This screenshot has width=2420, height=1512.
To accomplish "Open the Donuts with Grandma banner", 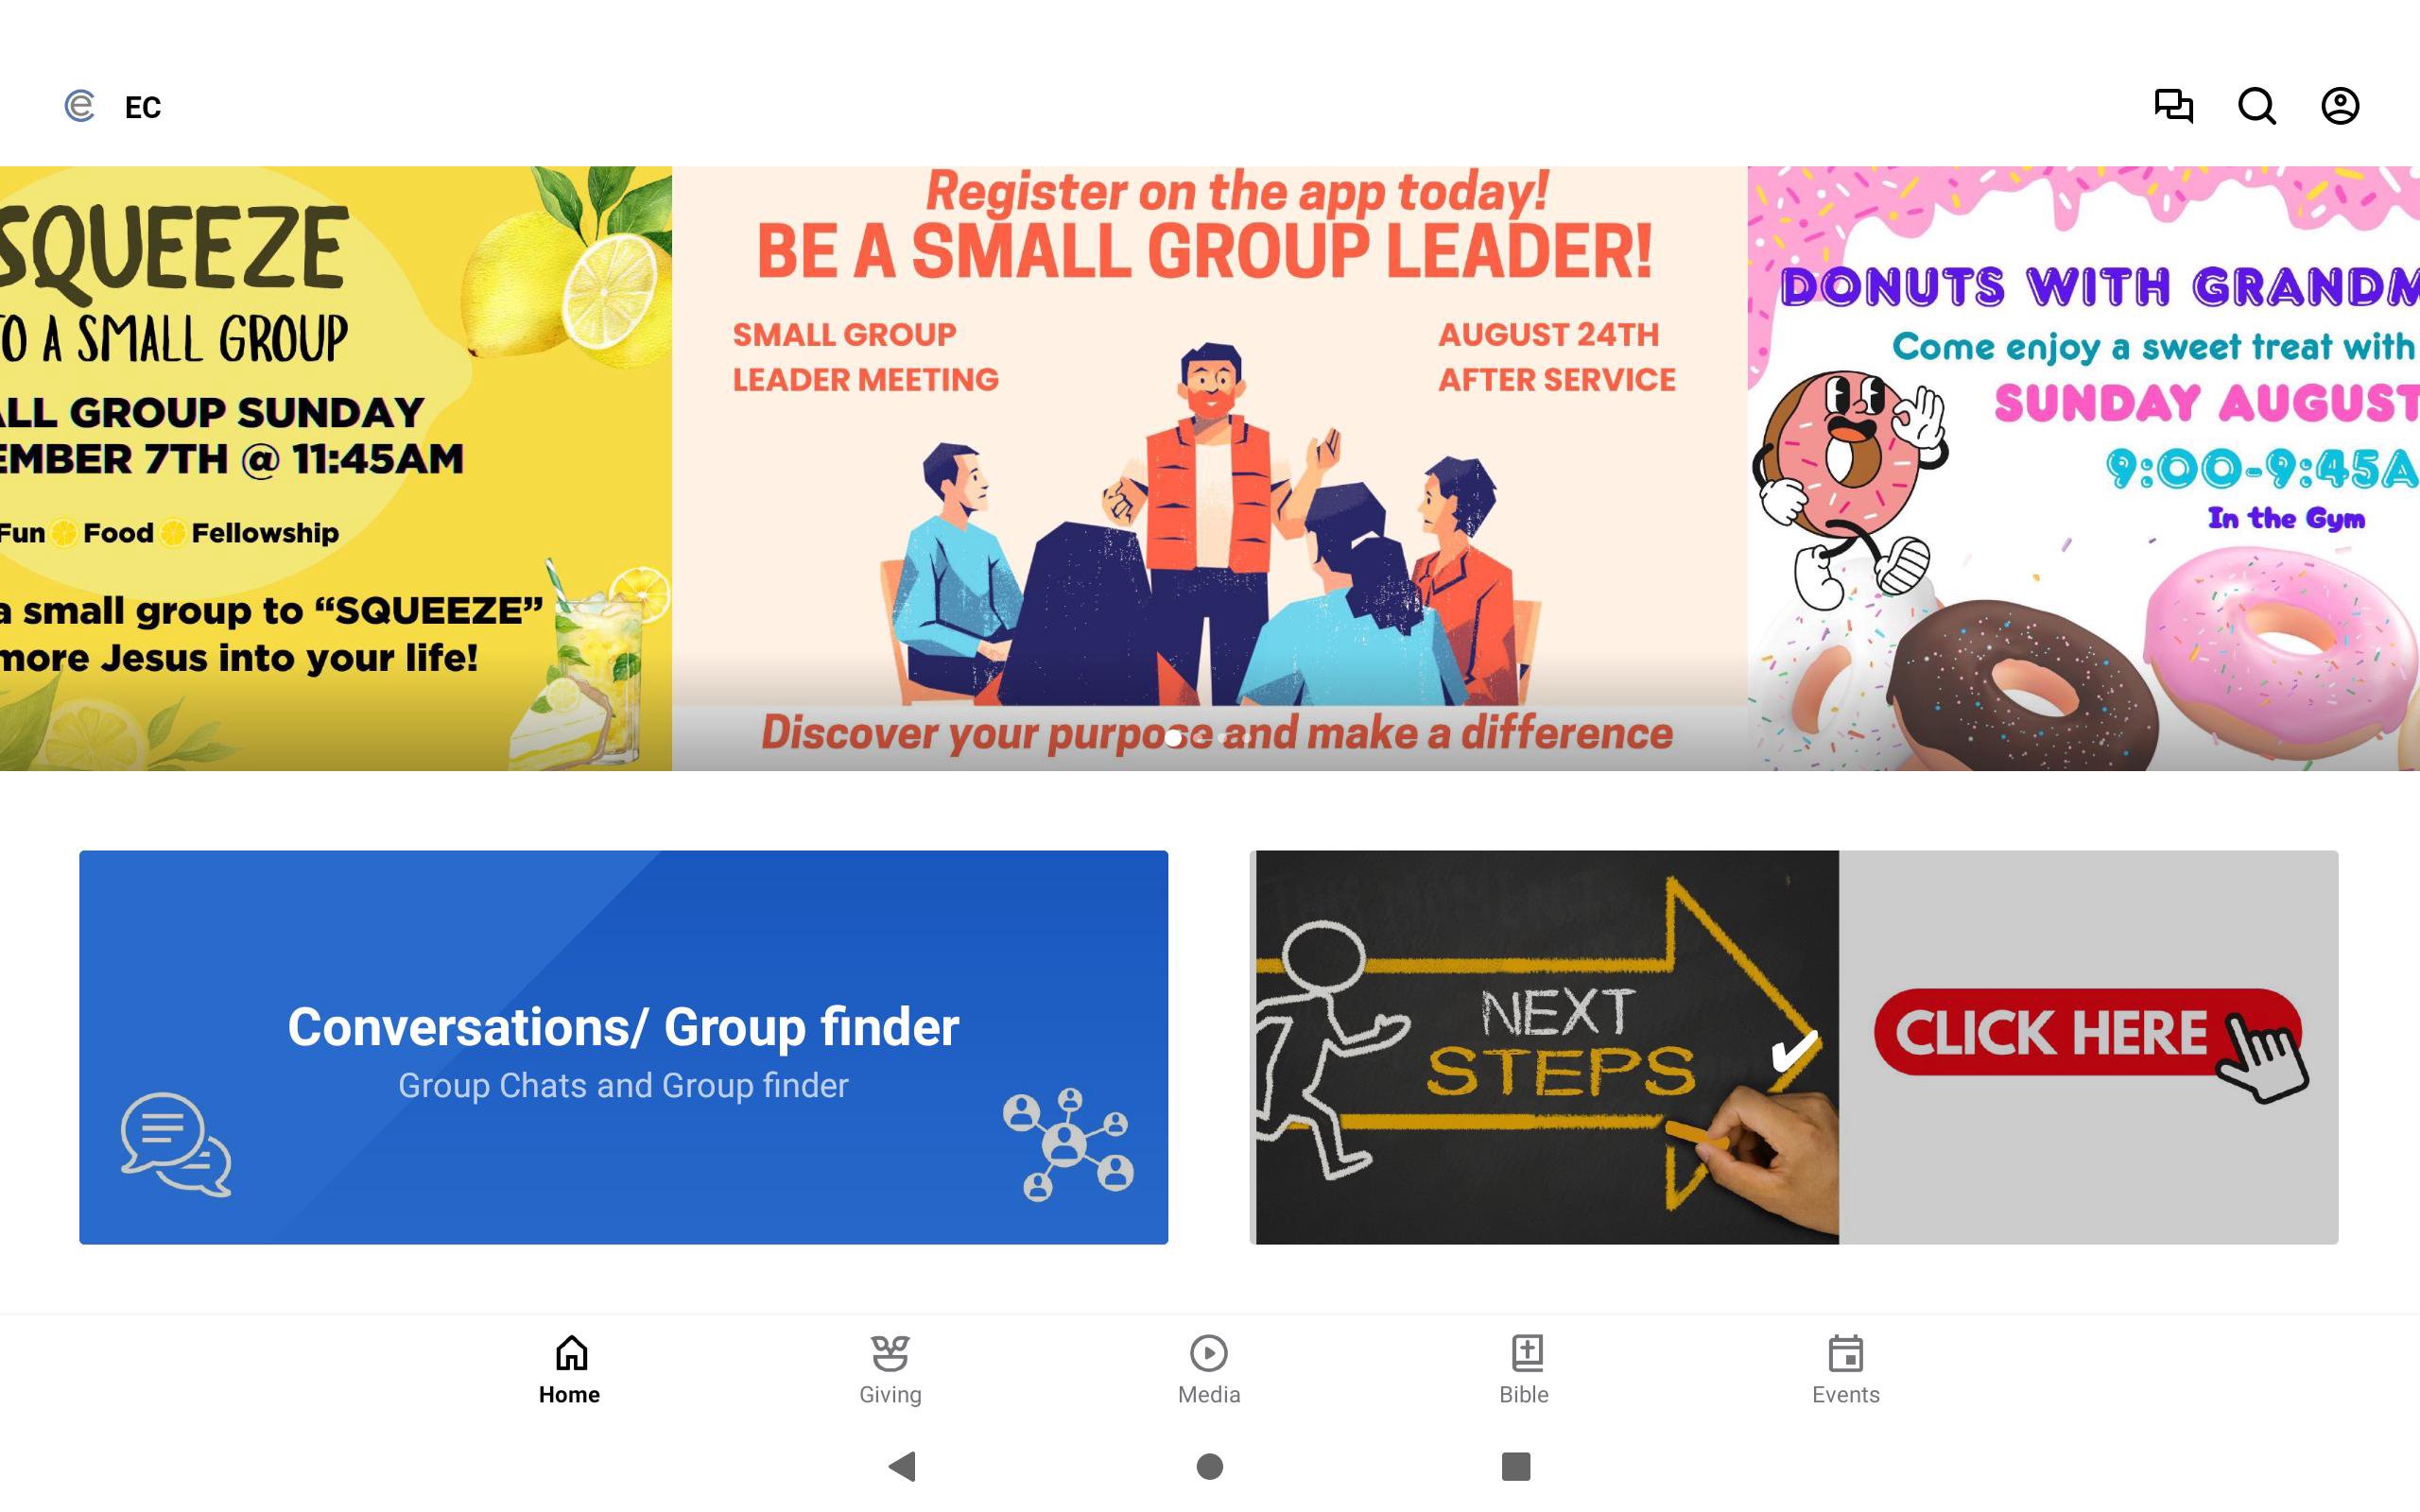I will click(2084, 468).
